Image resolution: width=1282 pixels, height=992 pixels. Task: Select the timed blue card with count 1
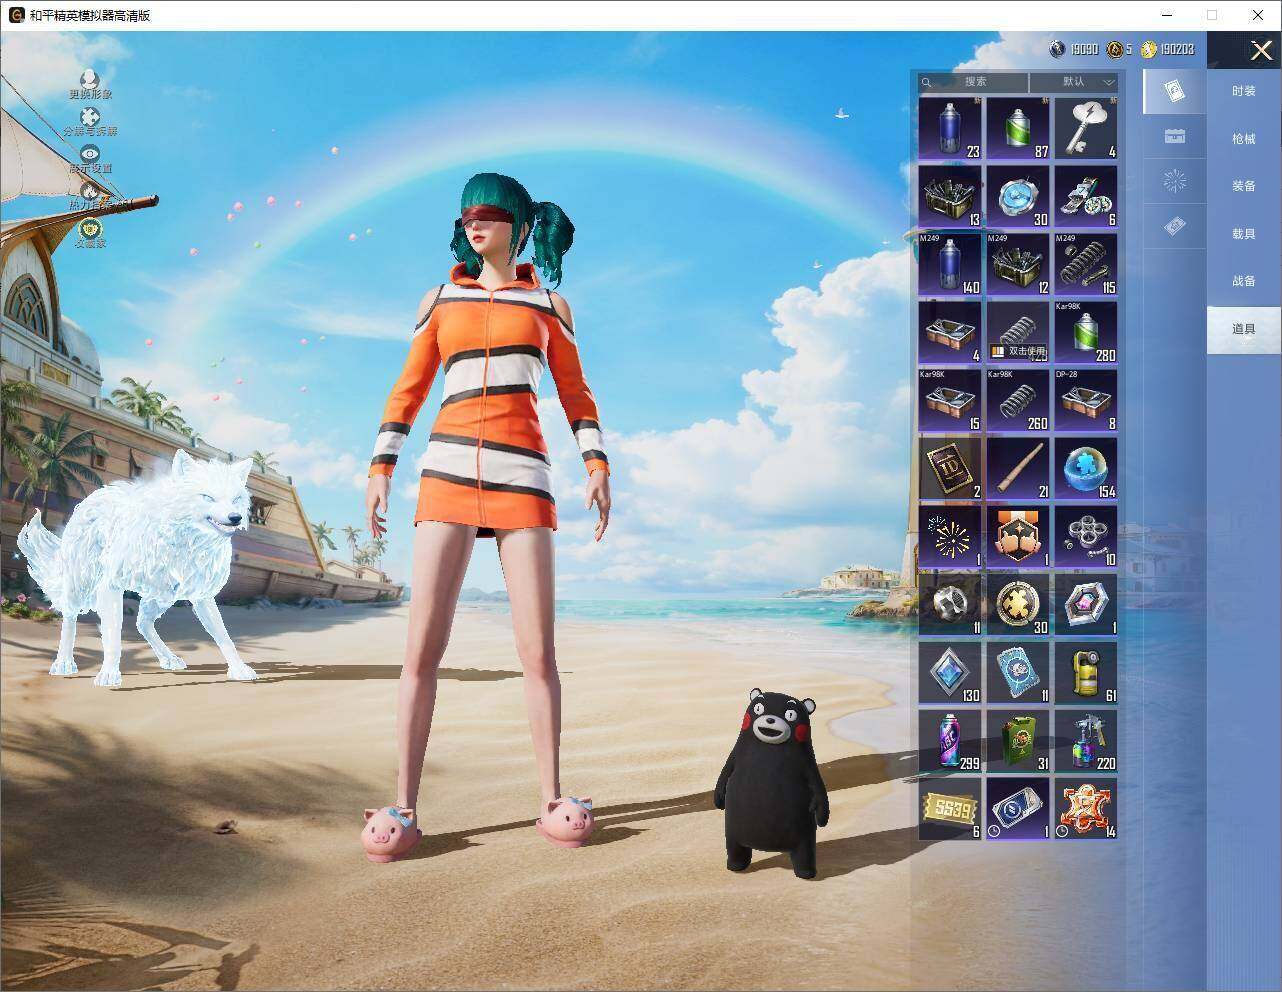pyautogui.click(x=1018, y=808)
